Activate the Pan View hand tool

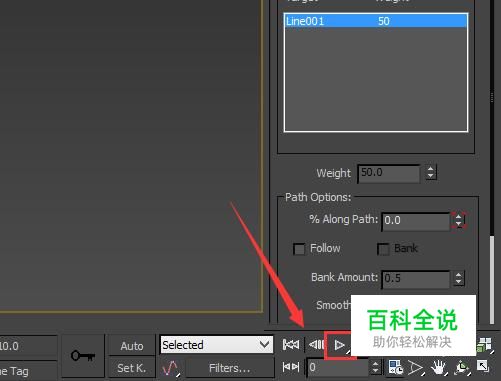tap(439, 368)
